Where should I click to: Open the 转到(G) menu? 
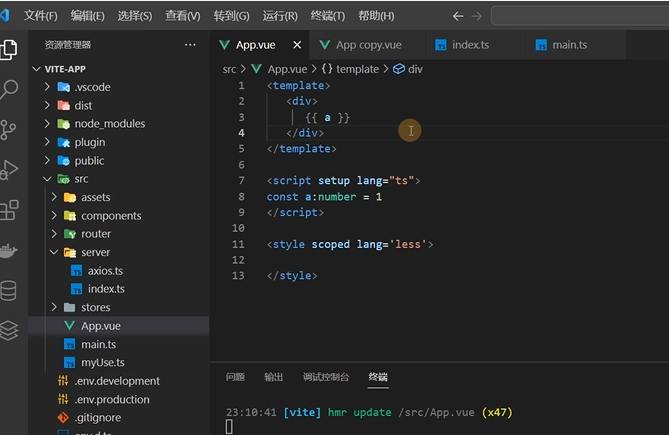tap(231, 16)
